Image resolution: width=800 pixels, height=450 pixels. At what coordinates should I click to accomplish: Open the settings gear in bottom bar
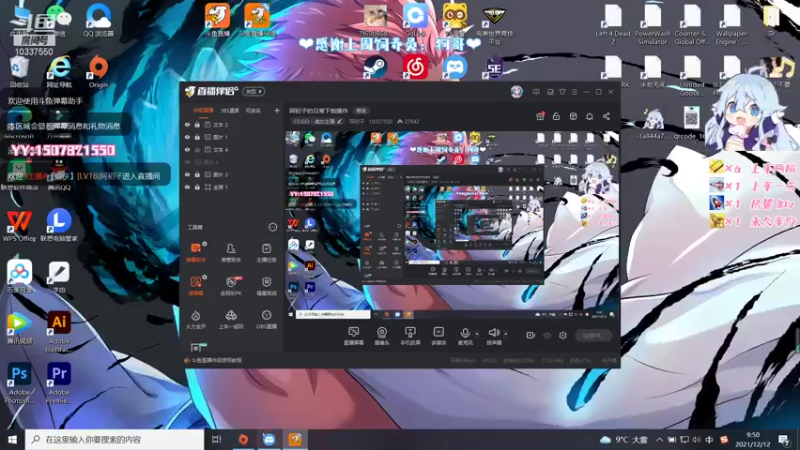coord(563,335)
